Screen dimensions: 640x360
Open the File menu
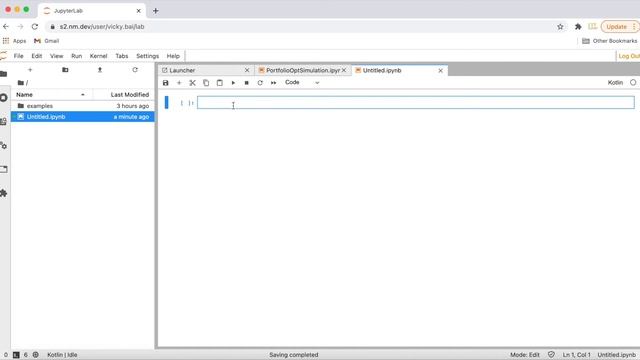coord(18,56)
